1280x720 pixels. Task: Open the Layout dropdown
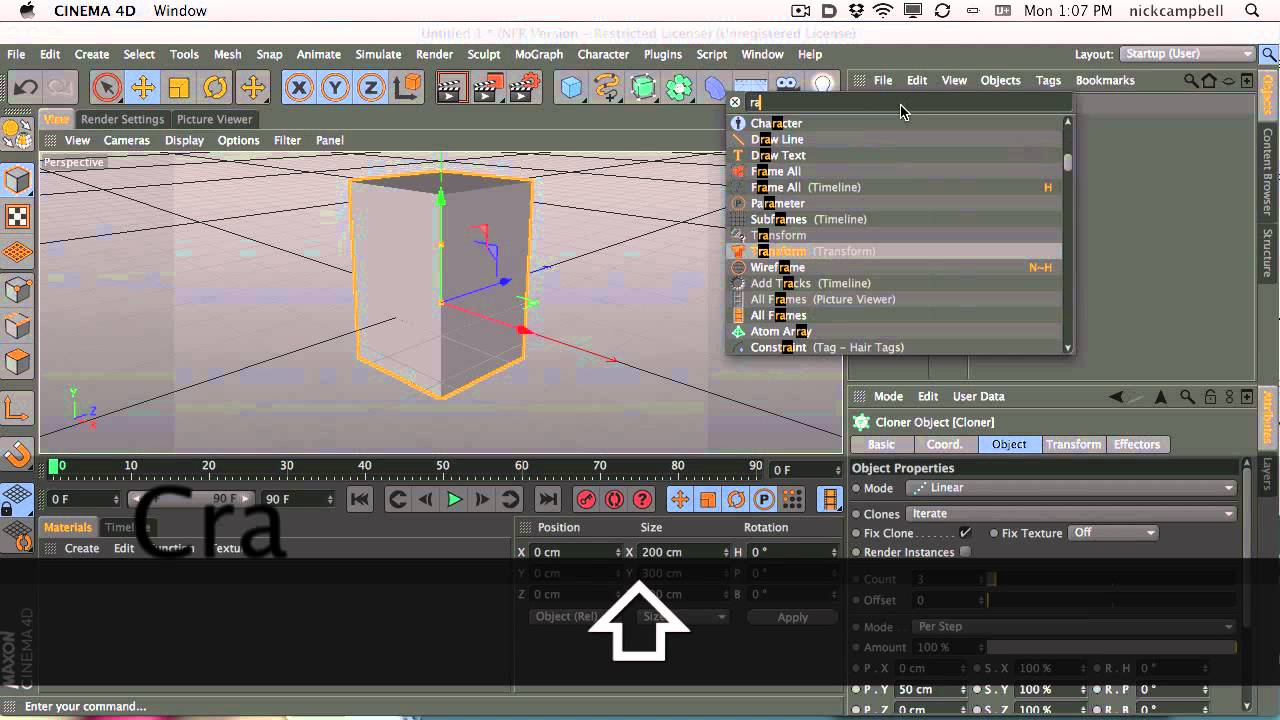[x=1187, y=54]
